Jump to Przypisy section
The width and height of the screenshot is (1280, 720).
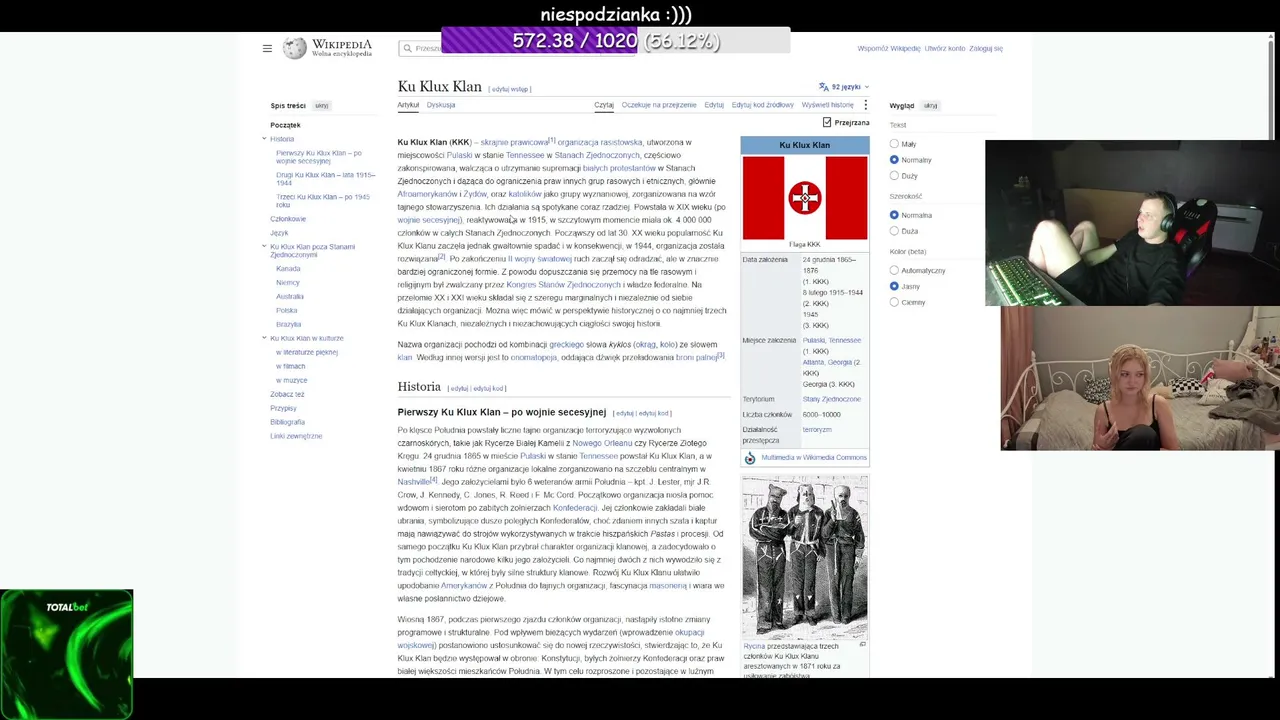pyautogui.click(x=283, y=408)
